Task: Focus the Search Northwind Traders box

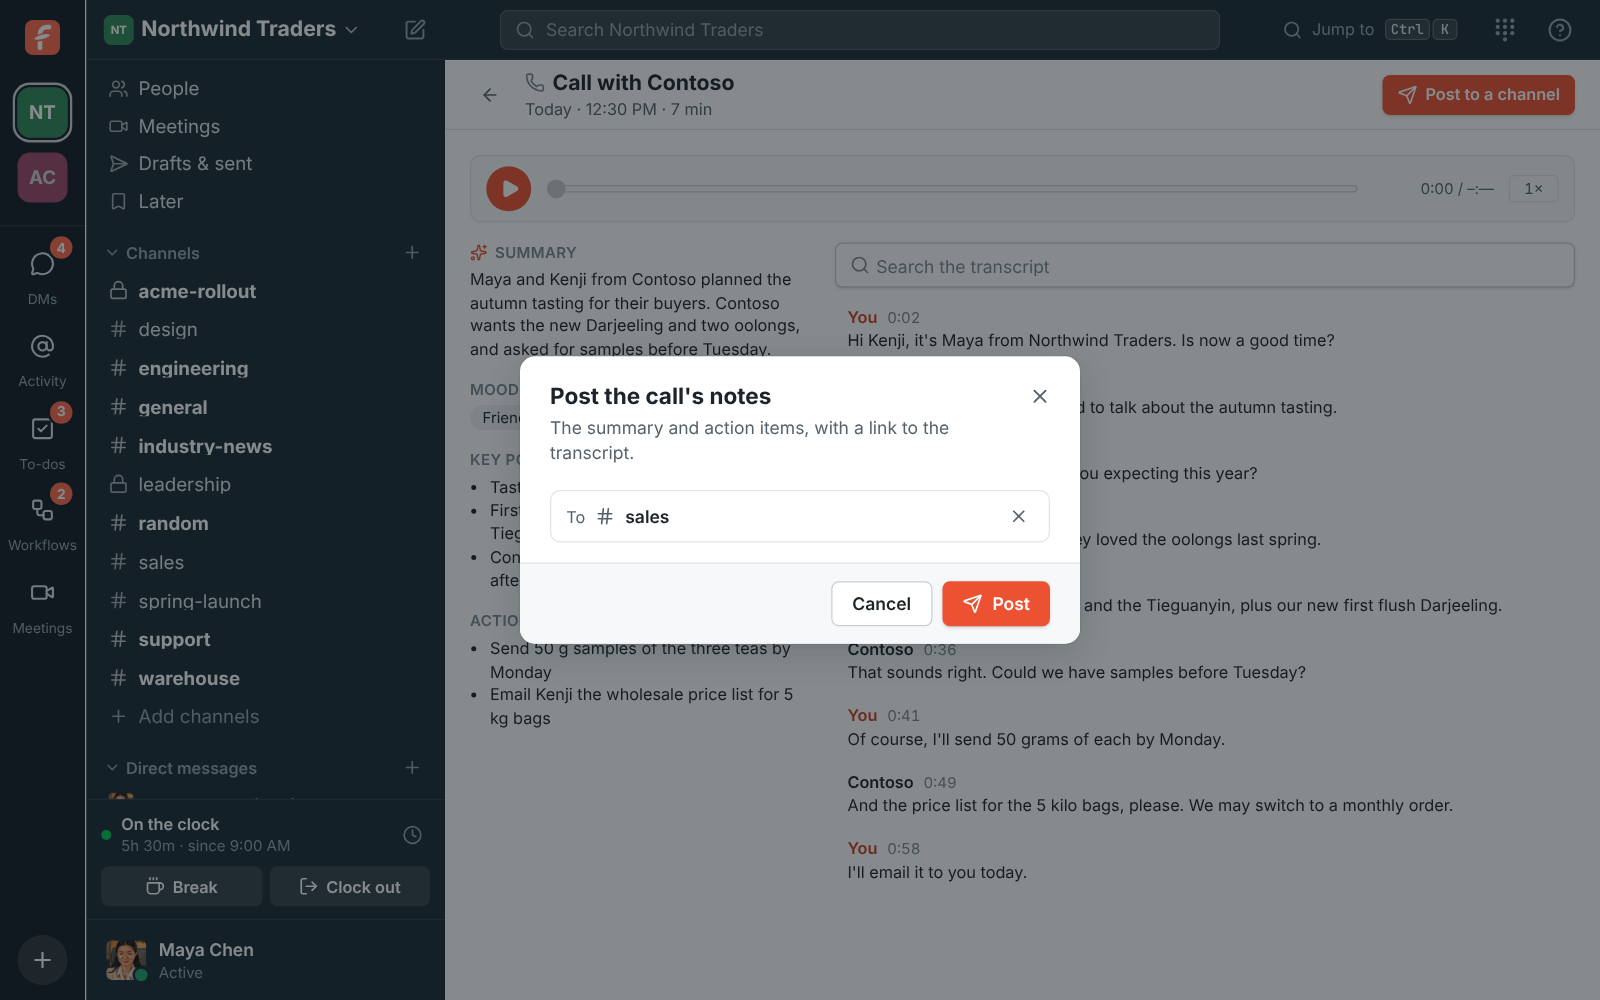Action: click(859, 30)
